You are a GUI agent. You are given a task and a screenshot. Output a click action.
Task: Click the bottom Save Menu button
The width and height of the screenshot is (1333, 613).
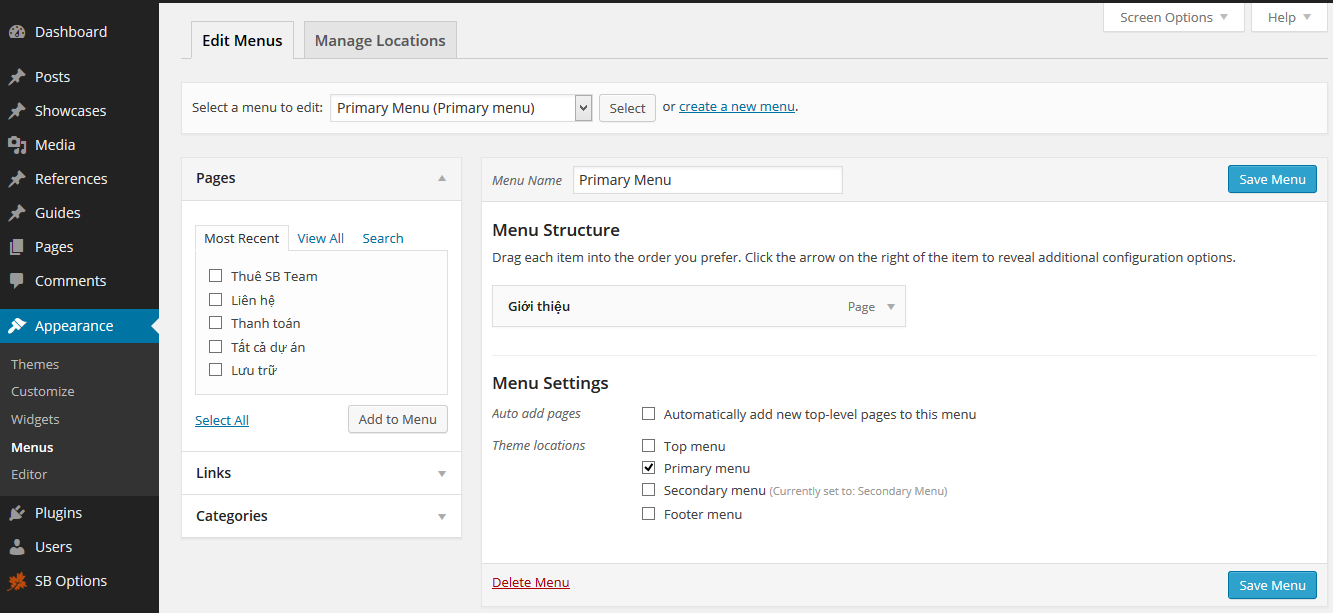(1272, 585)
